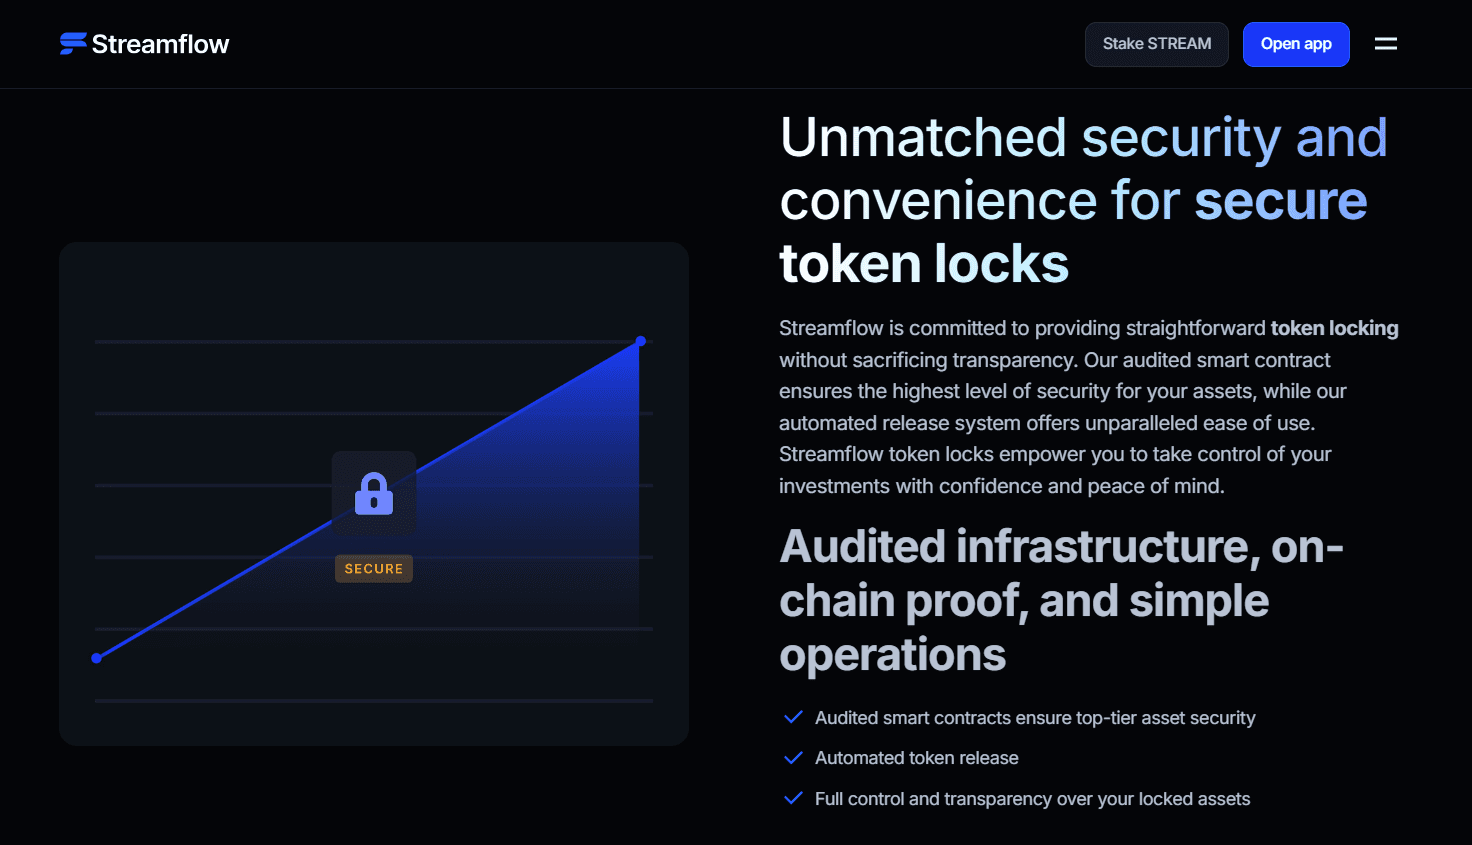Click the padlock icon in the chart
The height and width of the screenshot is (845, 1472).
pyautogui.click(x=374, y=493)
